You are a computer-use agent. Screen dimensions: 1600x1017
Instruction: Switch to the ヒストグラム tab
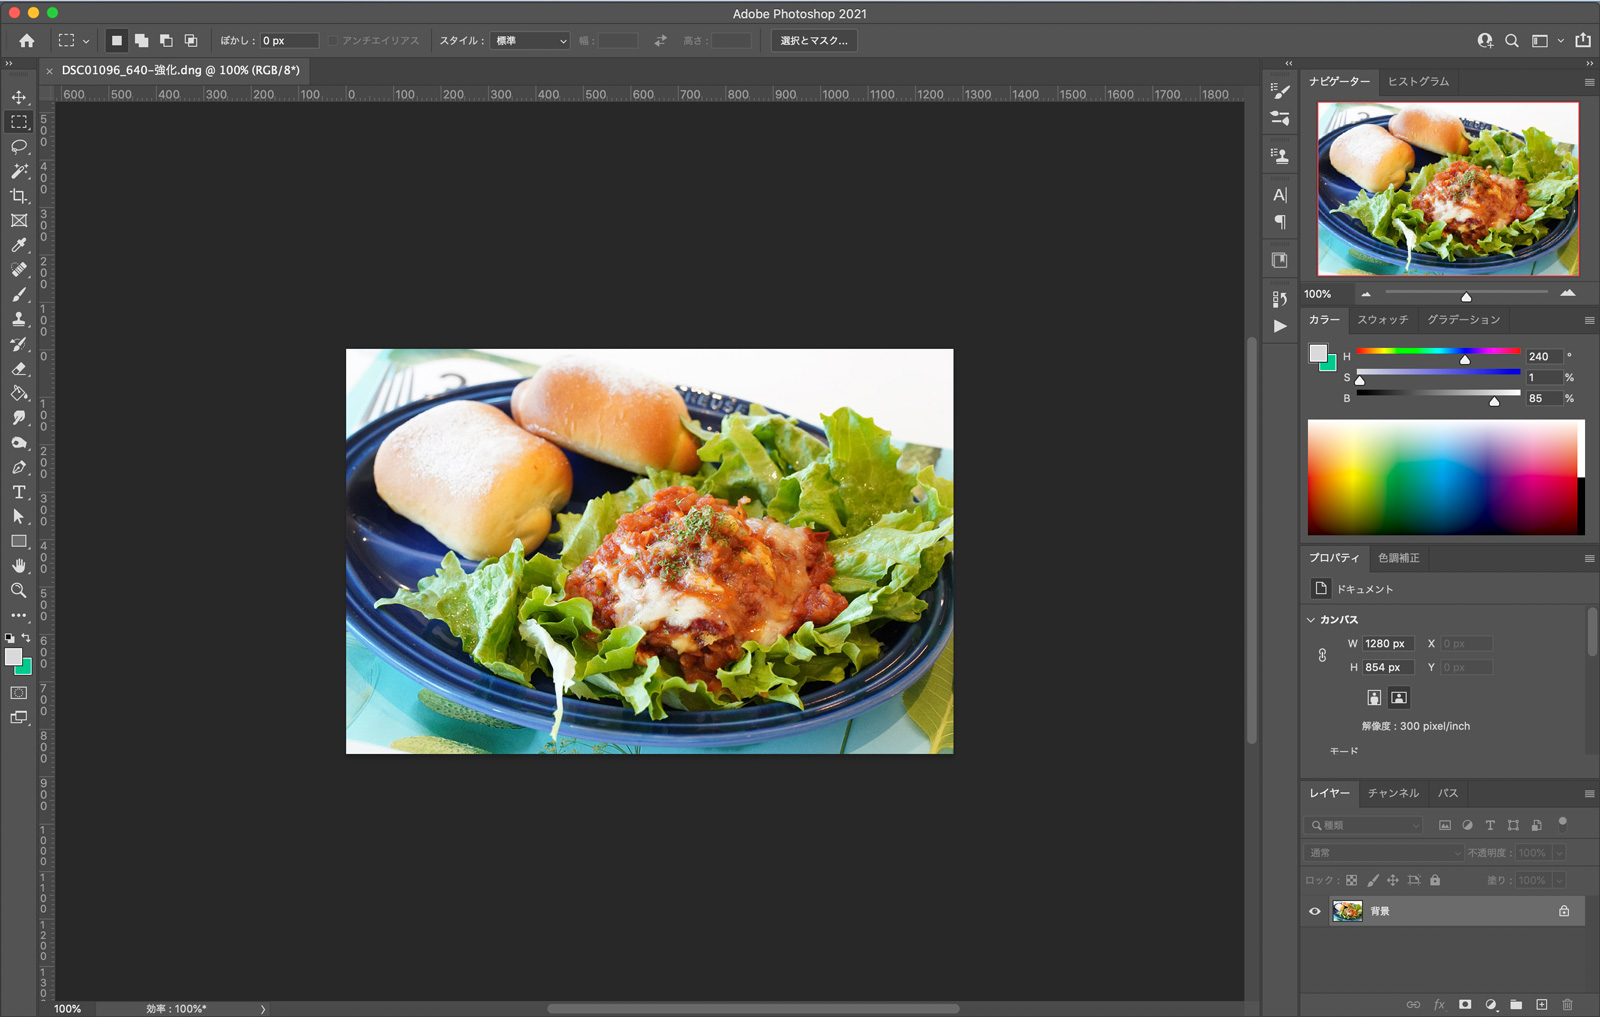click(1417, 82)
